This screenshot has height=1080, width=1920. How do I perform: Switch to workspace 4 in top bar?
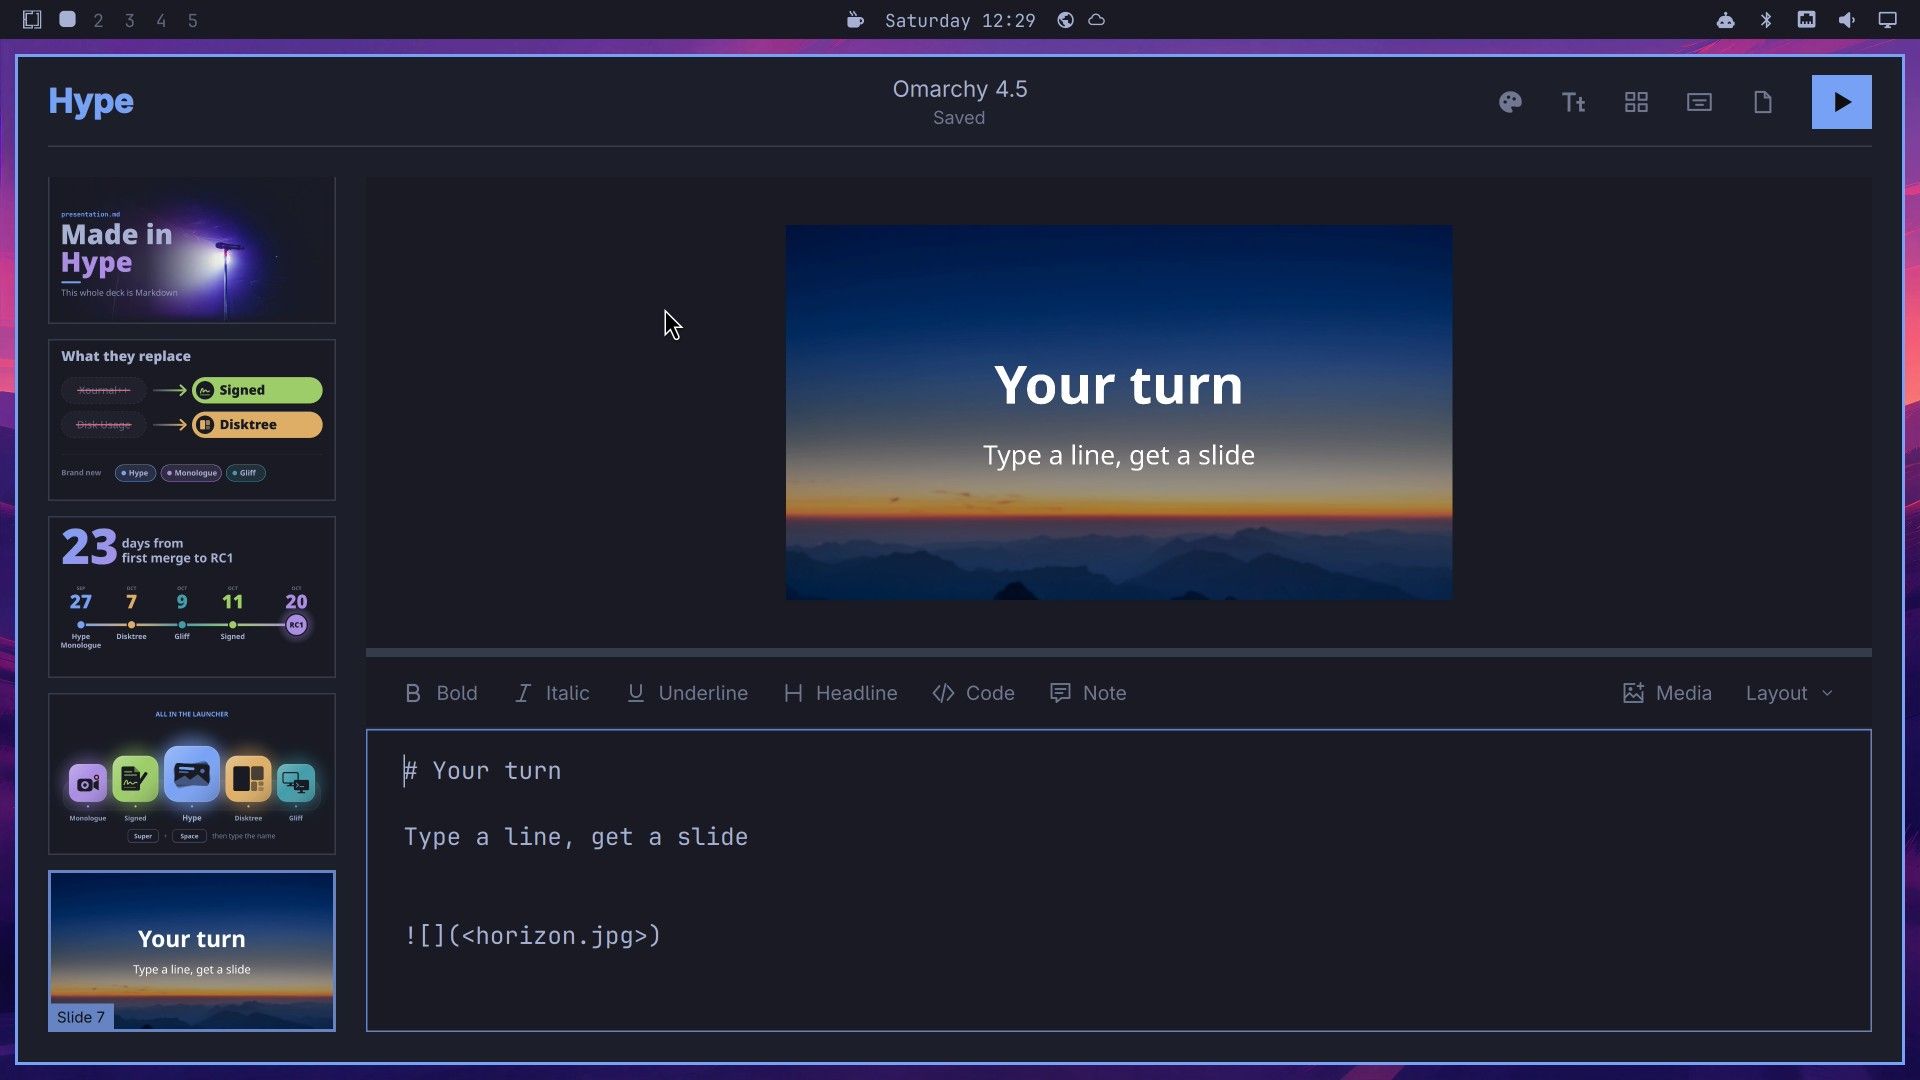161,20
